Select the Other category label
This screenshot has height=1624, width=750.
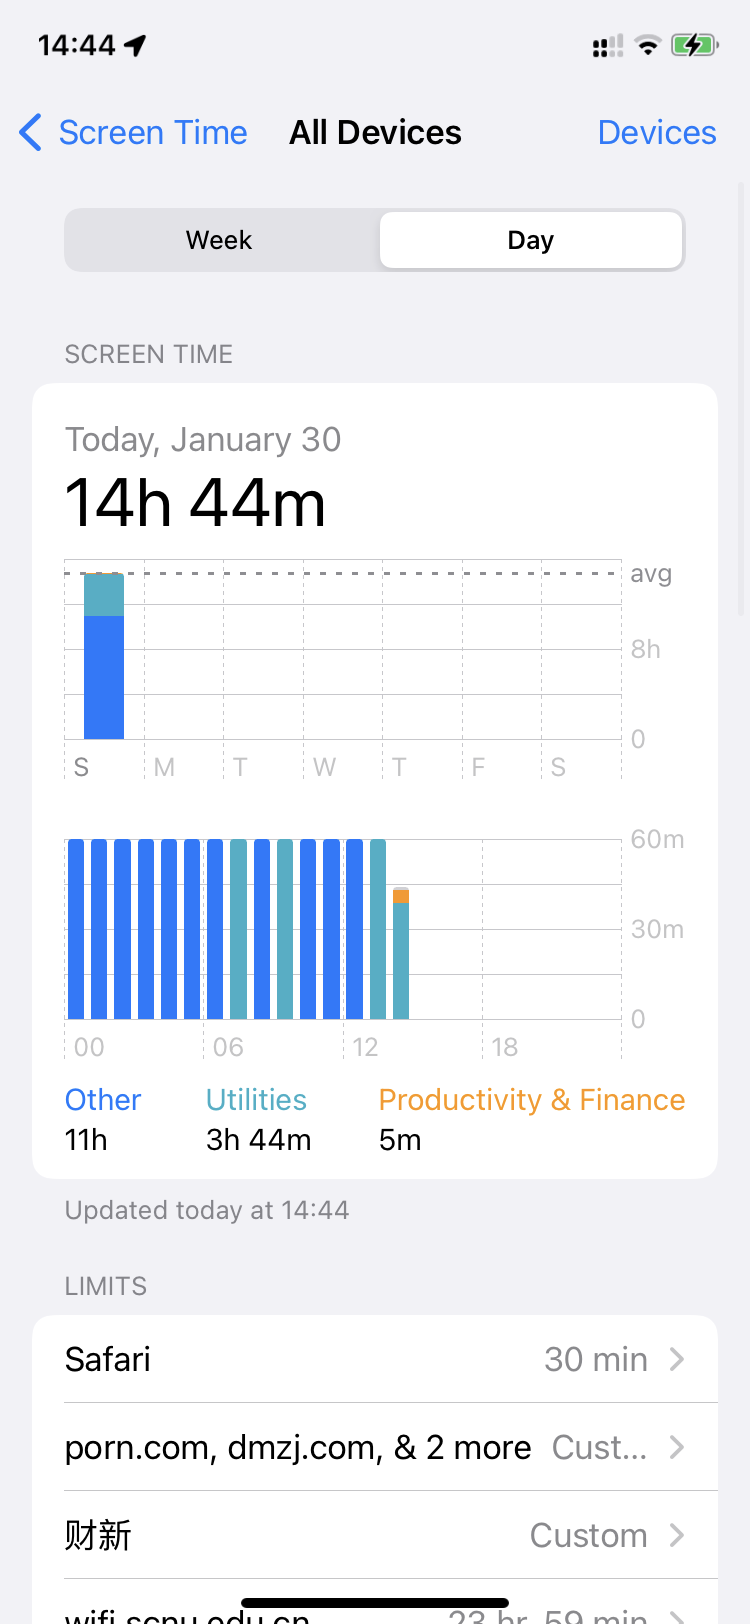click(x=103, y=1100)
